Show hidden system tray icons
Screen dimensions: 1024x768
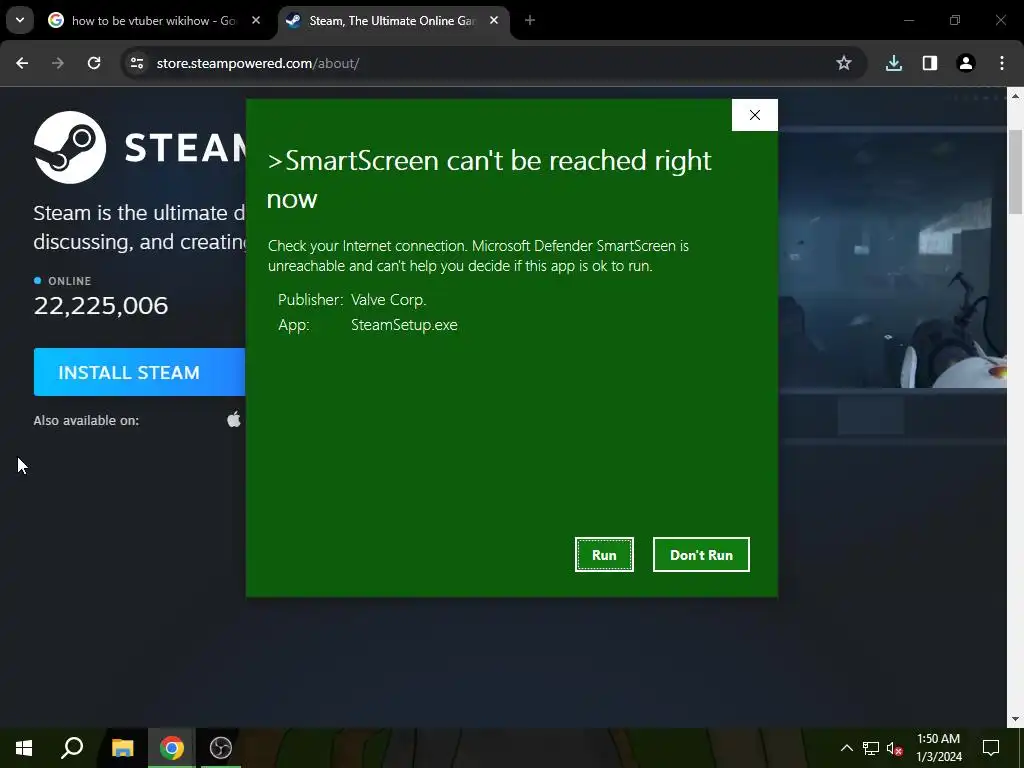click(x=846, y=748)
